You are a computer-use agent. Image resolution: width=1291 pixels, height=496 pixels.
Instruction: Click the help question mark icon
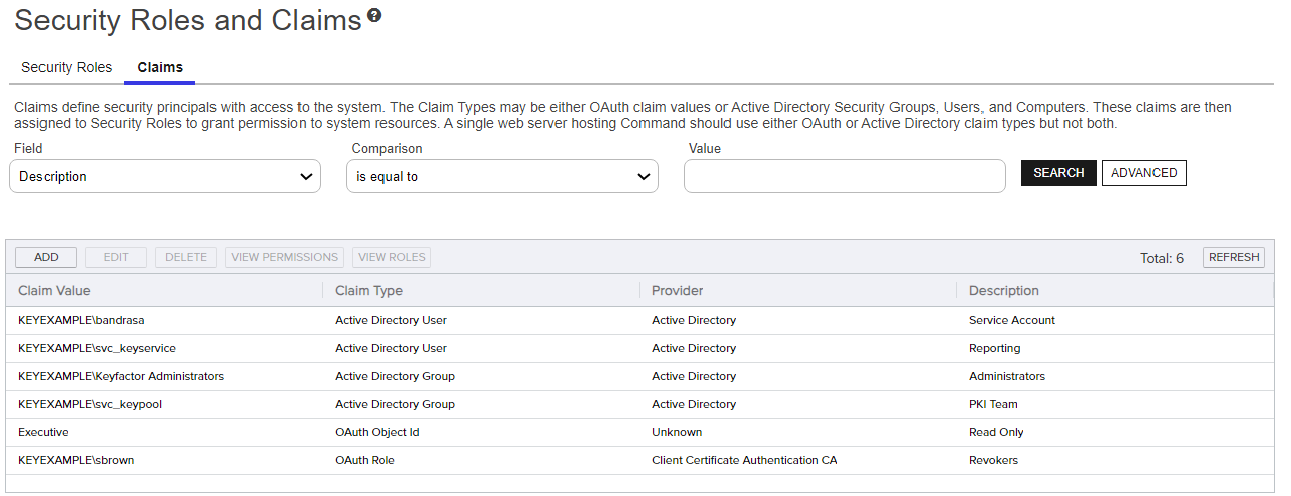click(374, 16)
